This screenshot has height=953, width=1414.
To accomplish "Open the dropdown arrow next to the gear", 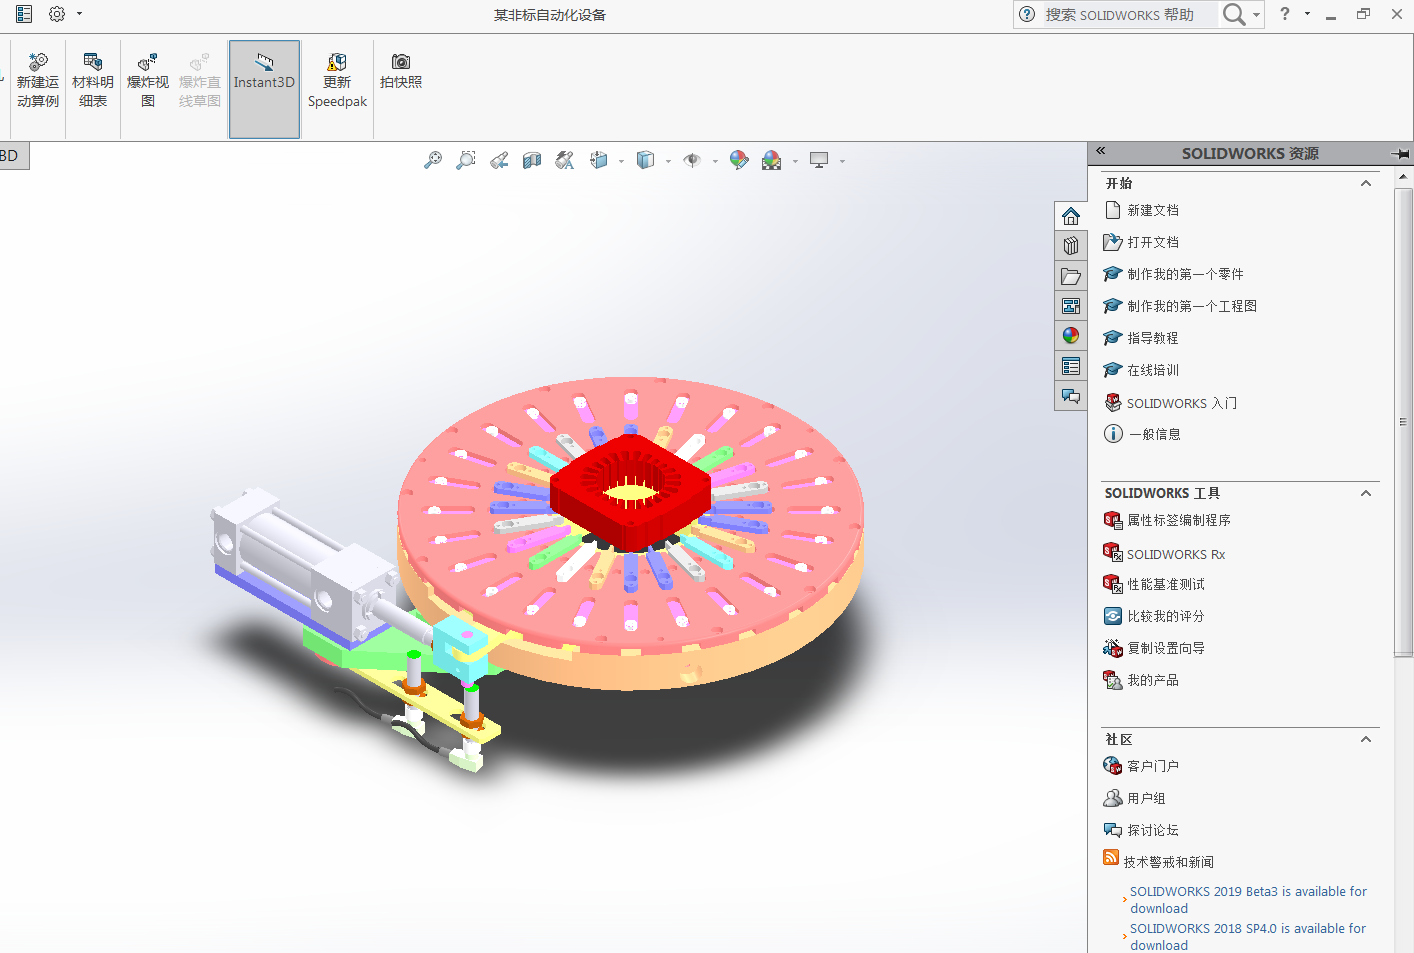I will pos(79,14).
